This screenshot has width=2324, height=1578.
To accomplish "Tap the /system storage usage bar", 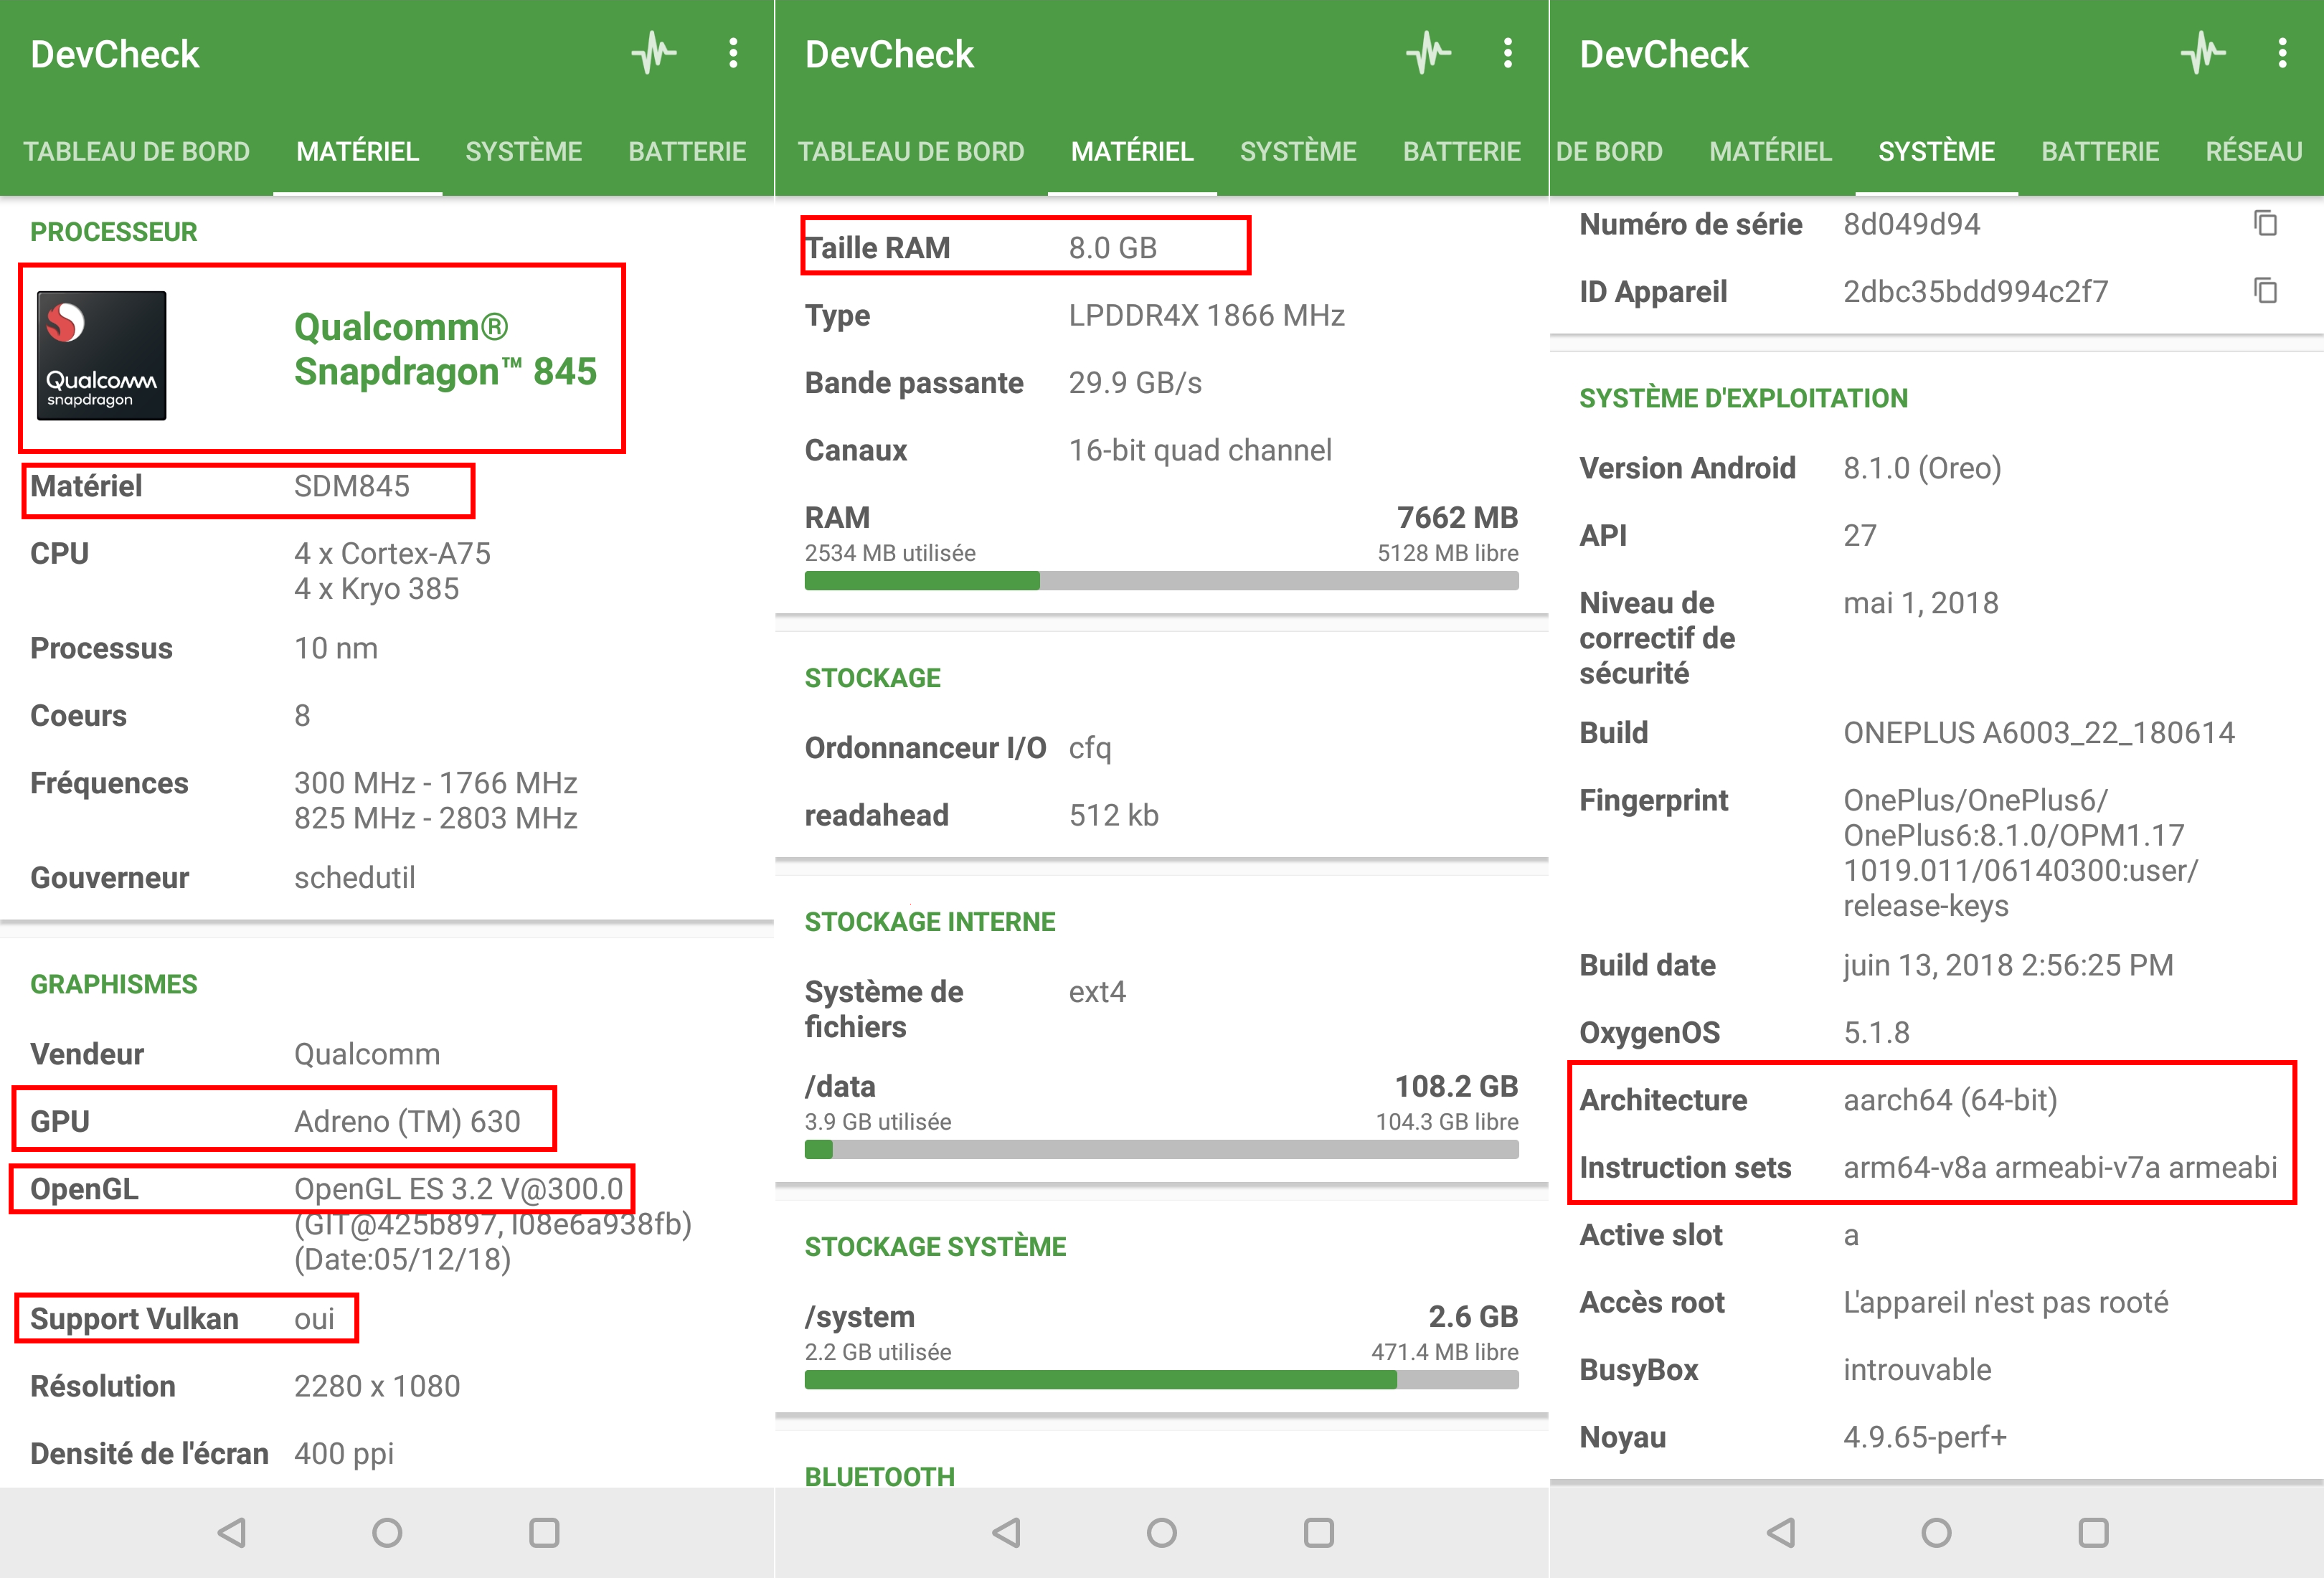I will click(1161, 1379).
